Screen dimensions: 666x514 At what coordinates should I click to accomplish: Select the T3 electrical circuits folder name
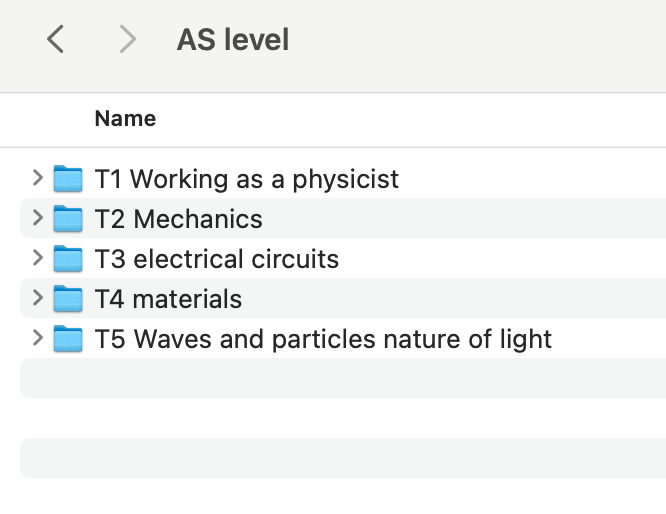click(x=216, y=259)
